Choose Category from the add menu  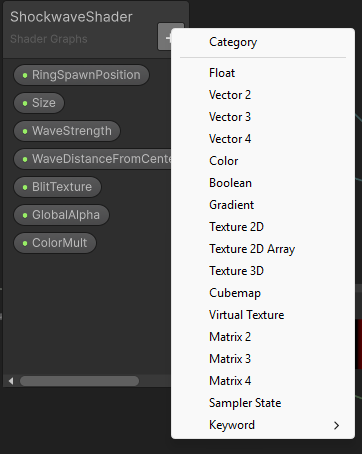[263, 42]
